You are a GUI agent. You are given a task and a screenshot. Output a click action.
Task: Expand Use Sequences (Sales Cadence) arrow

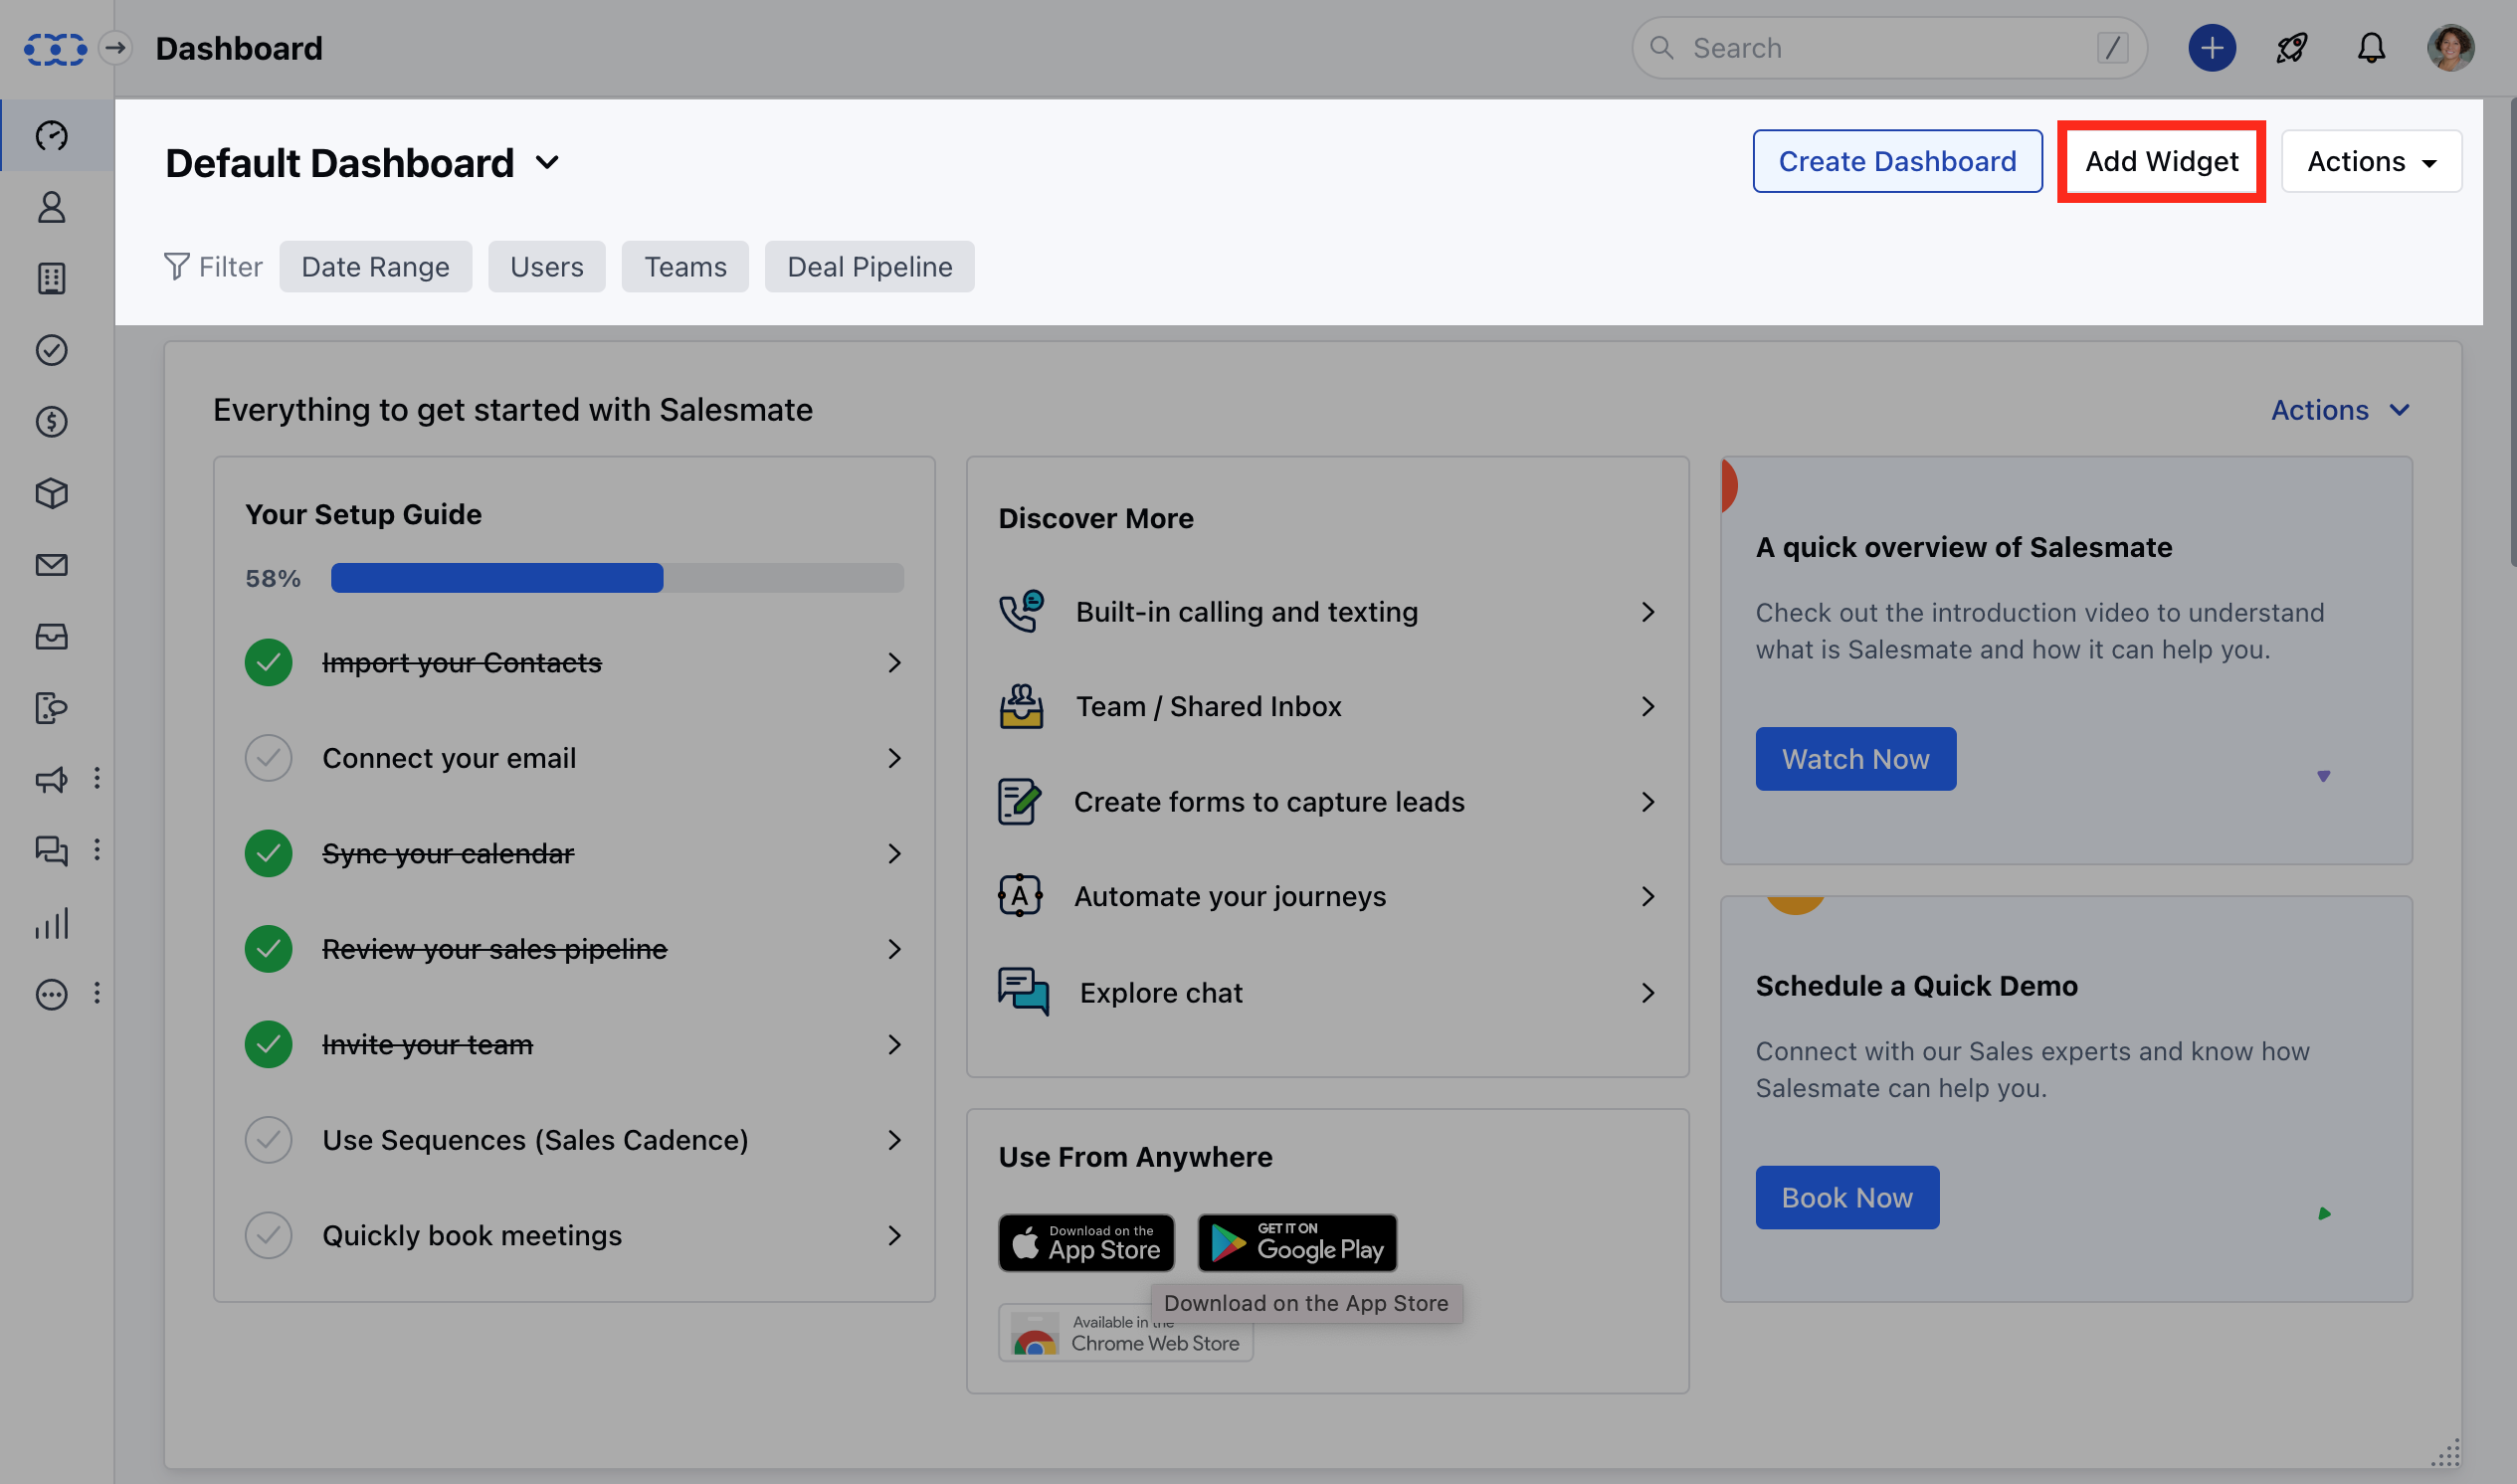pos(894,1140)
